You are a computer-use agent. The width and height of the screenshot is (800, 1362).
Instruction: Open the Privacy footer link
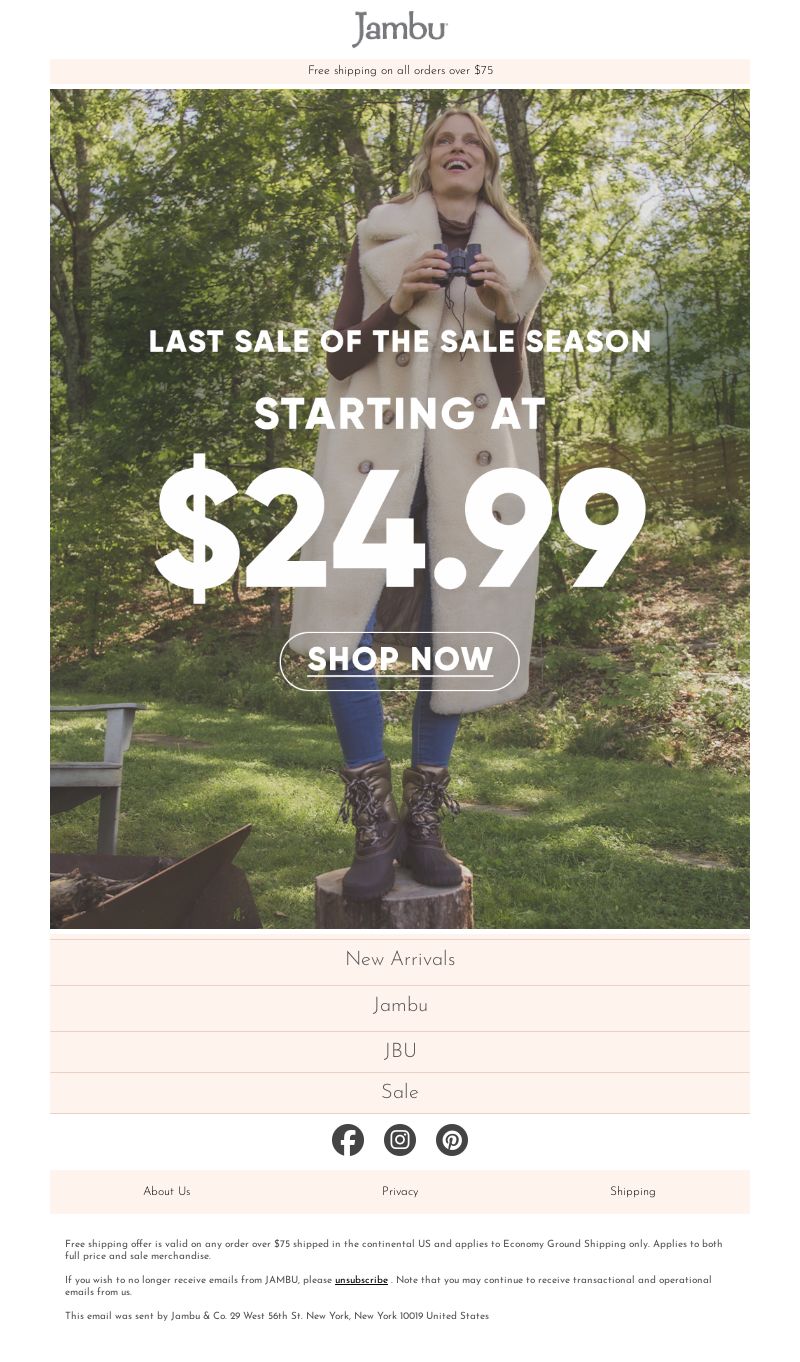click(400, 1192)
